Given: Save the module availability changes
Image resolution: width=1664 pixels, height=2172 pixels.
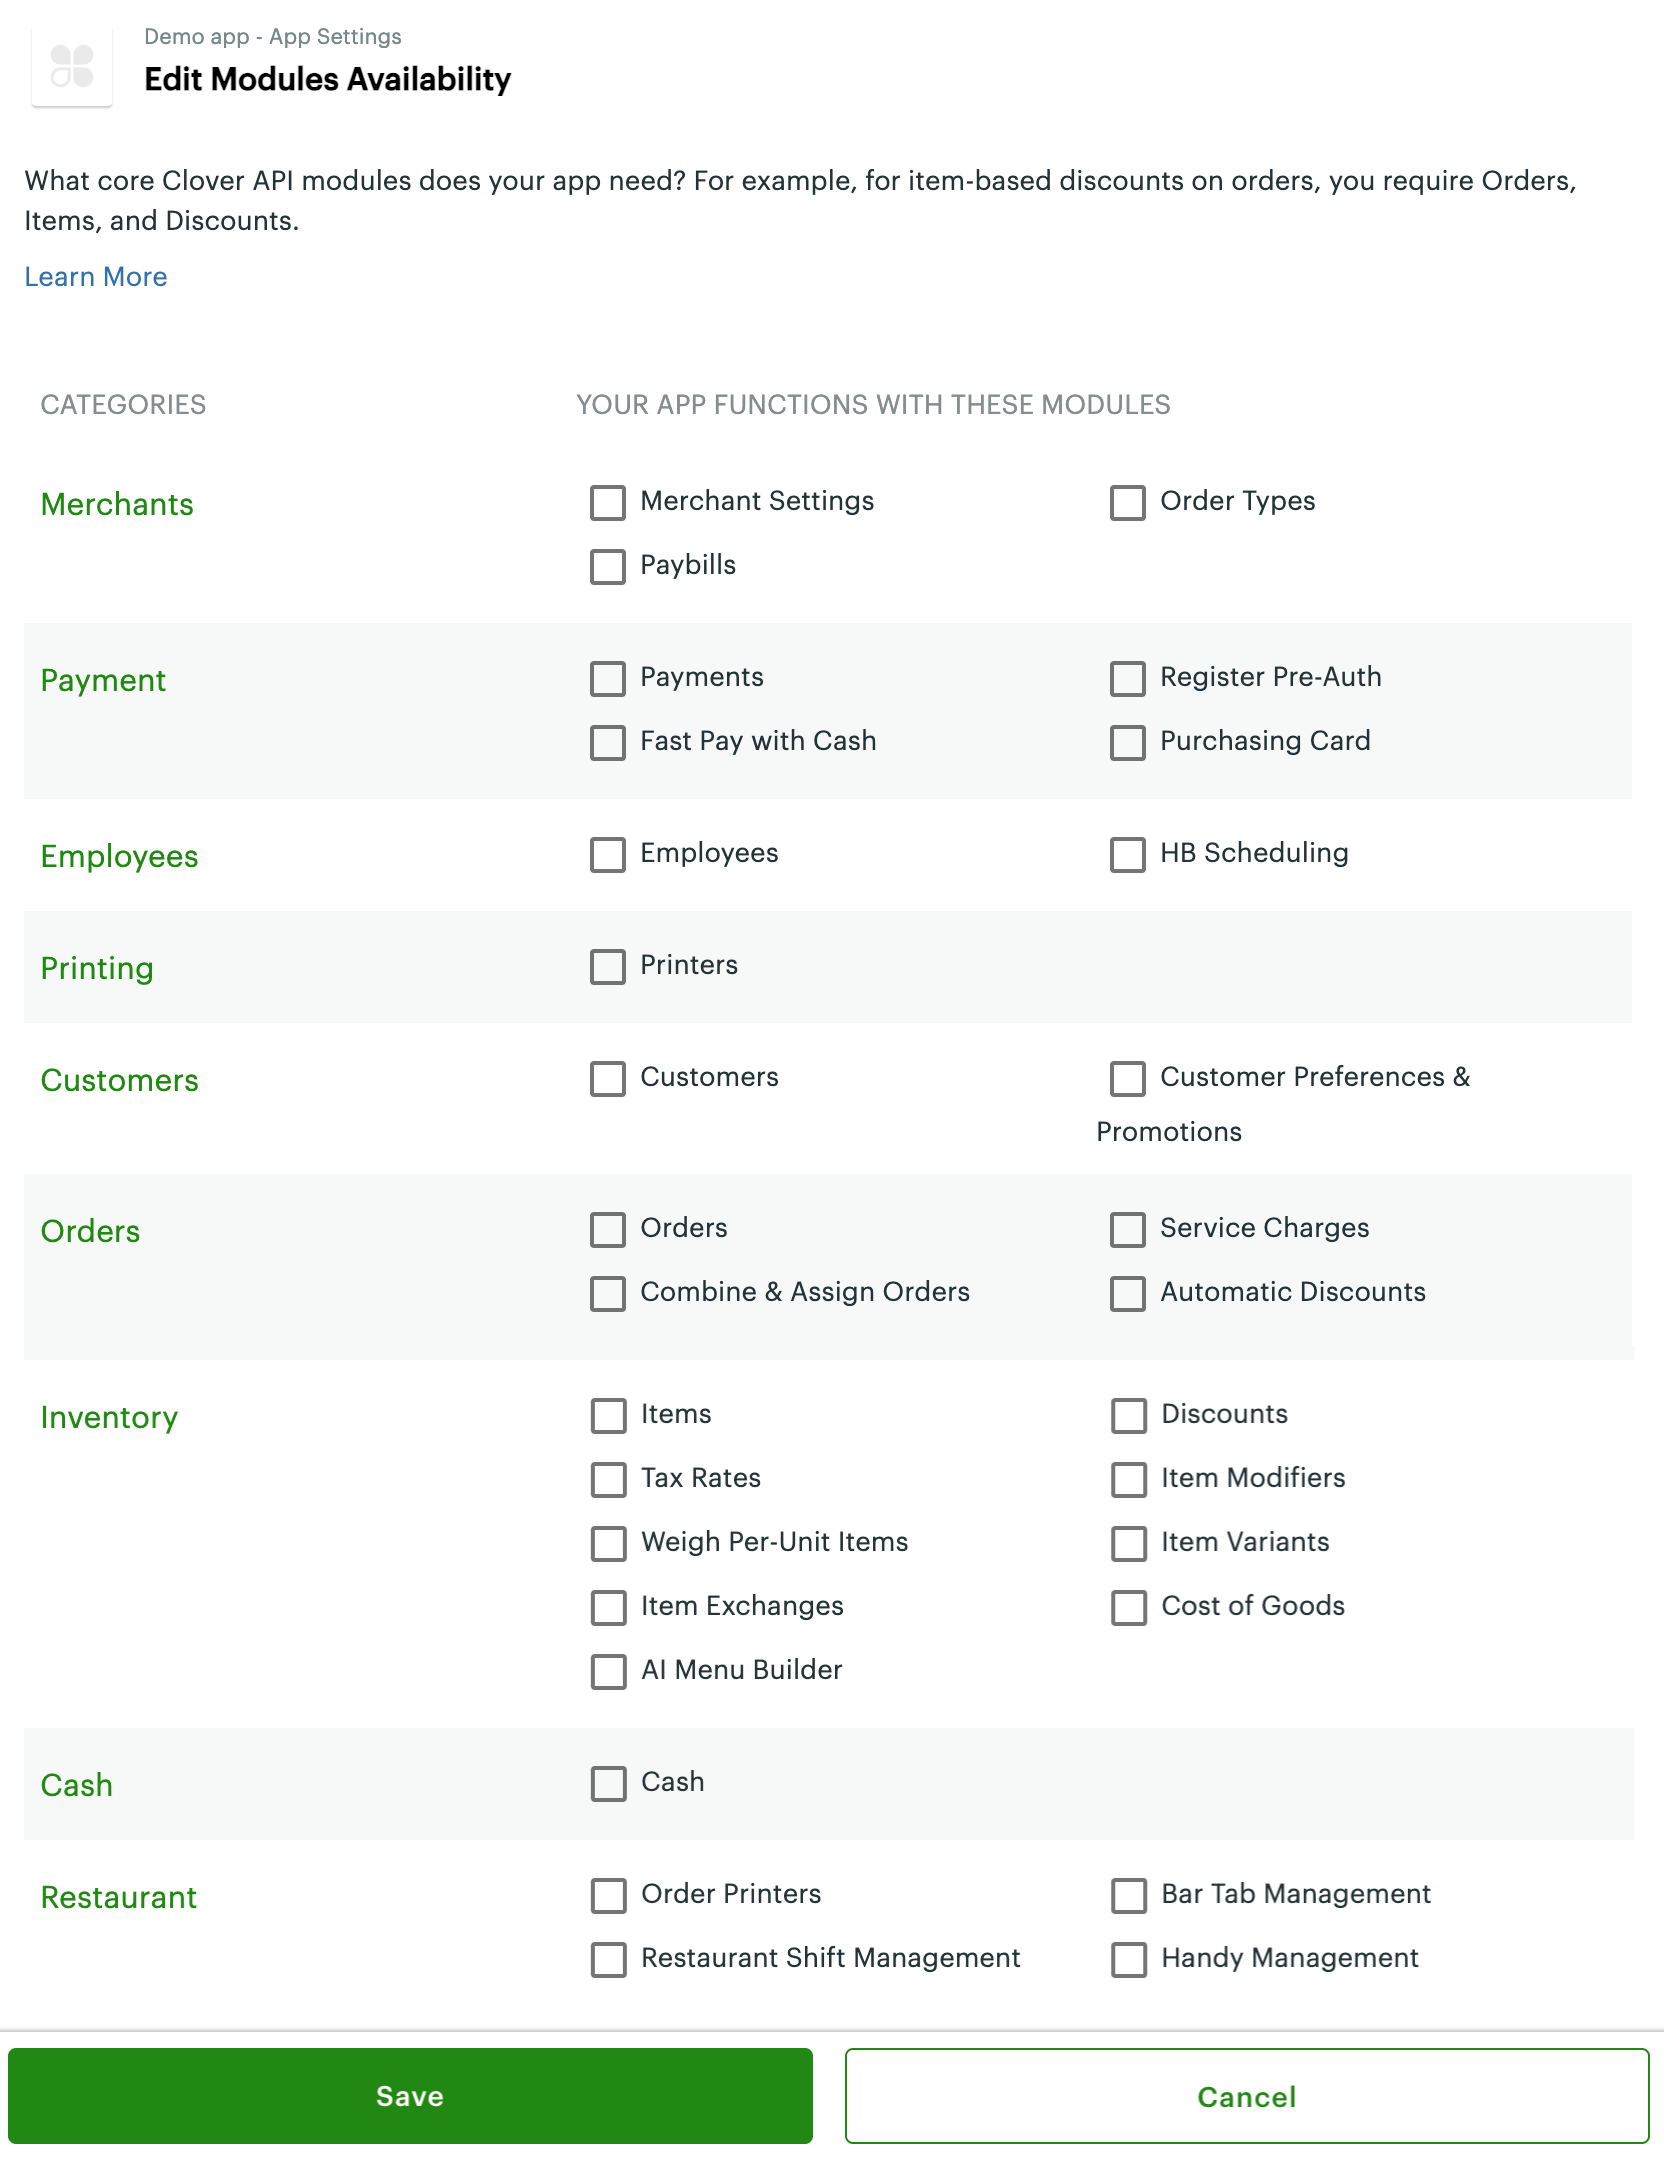Looking at the screenshot, I should click(410, 2096).
